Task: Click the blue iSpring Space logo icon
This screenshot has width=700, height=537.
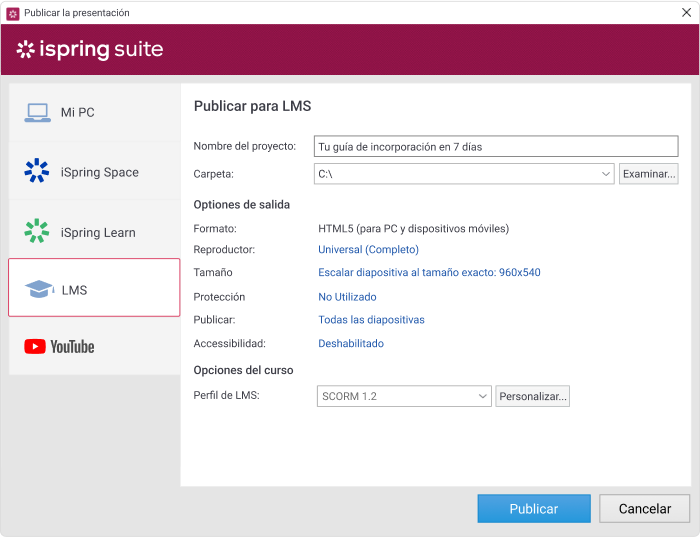Action: tap(37, 171)
